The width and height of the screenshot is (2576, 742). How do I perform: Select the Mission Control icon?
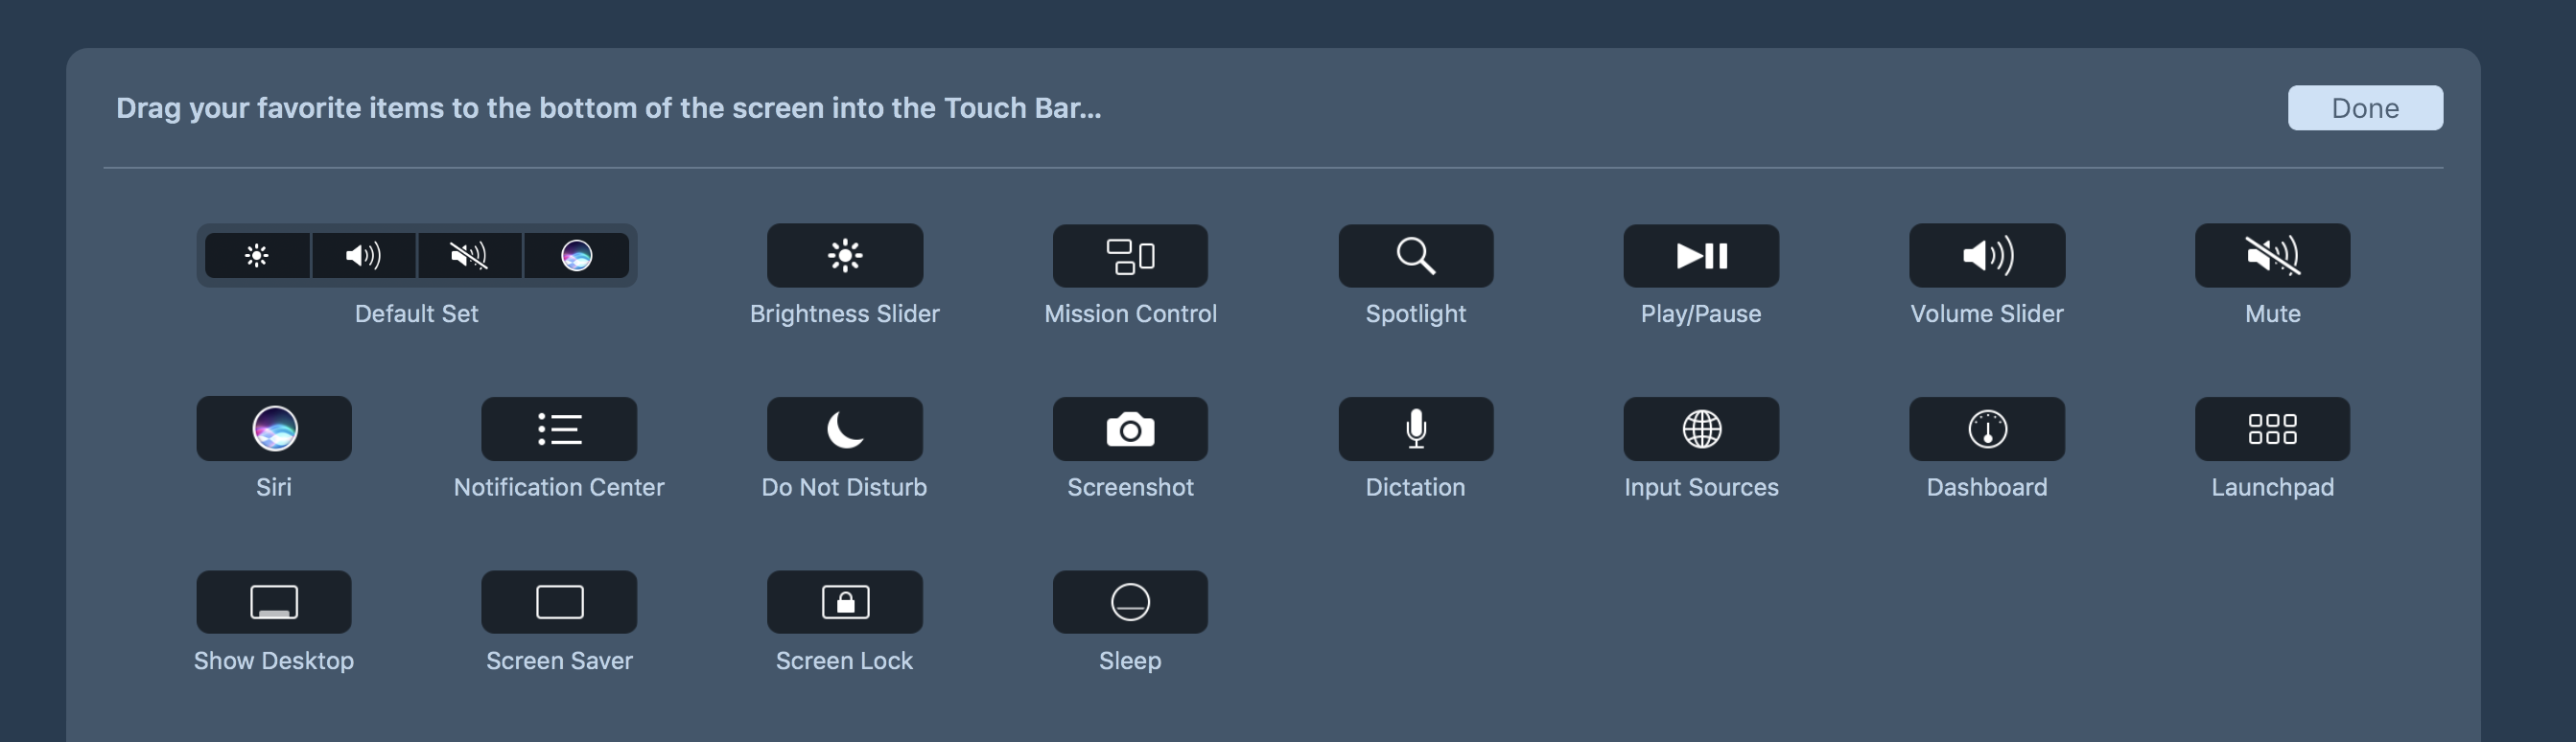click(1130, 256)
